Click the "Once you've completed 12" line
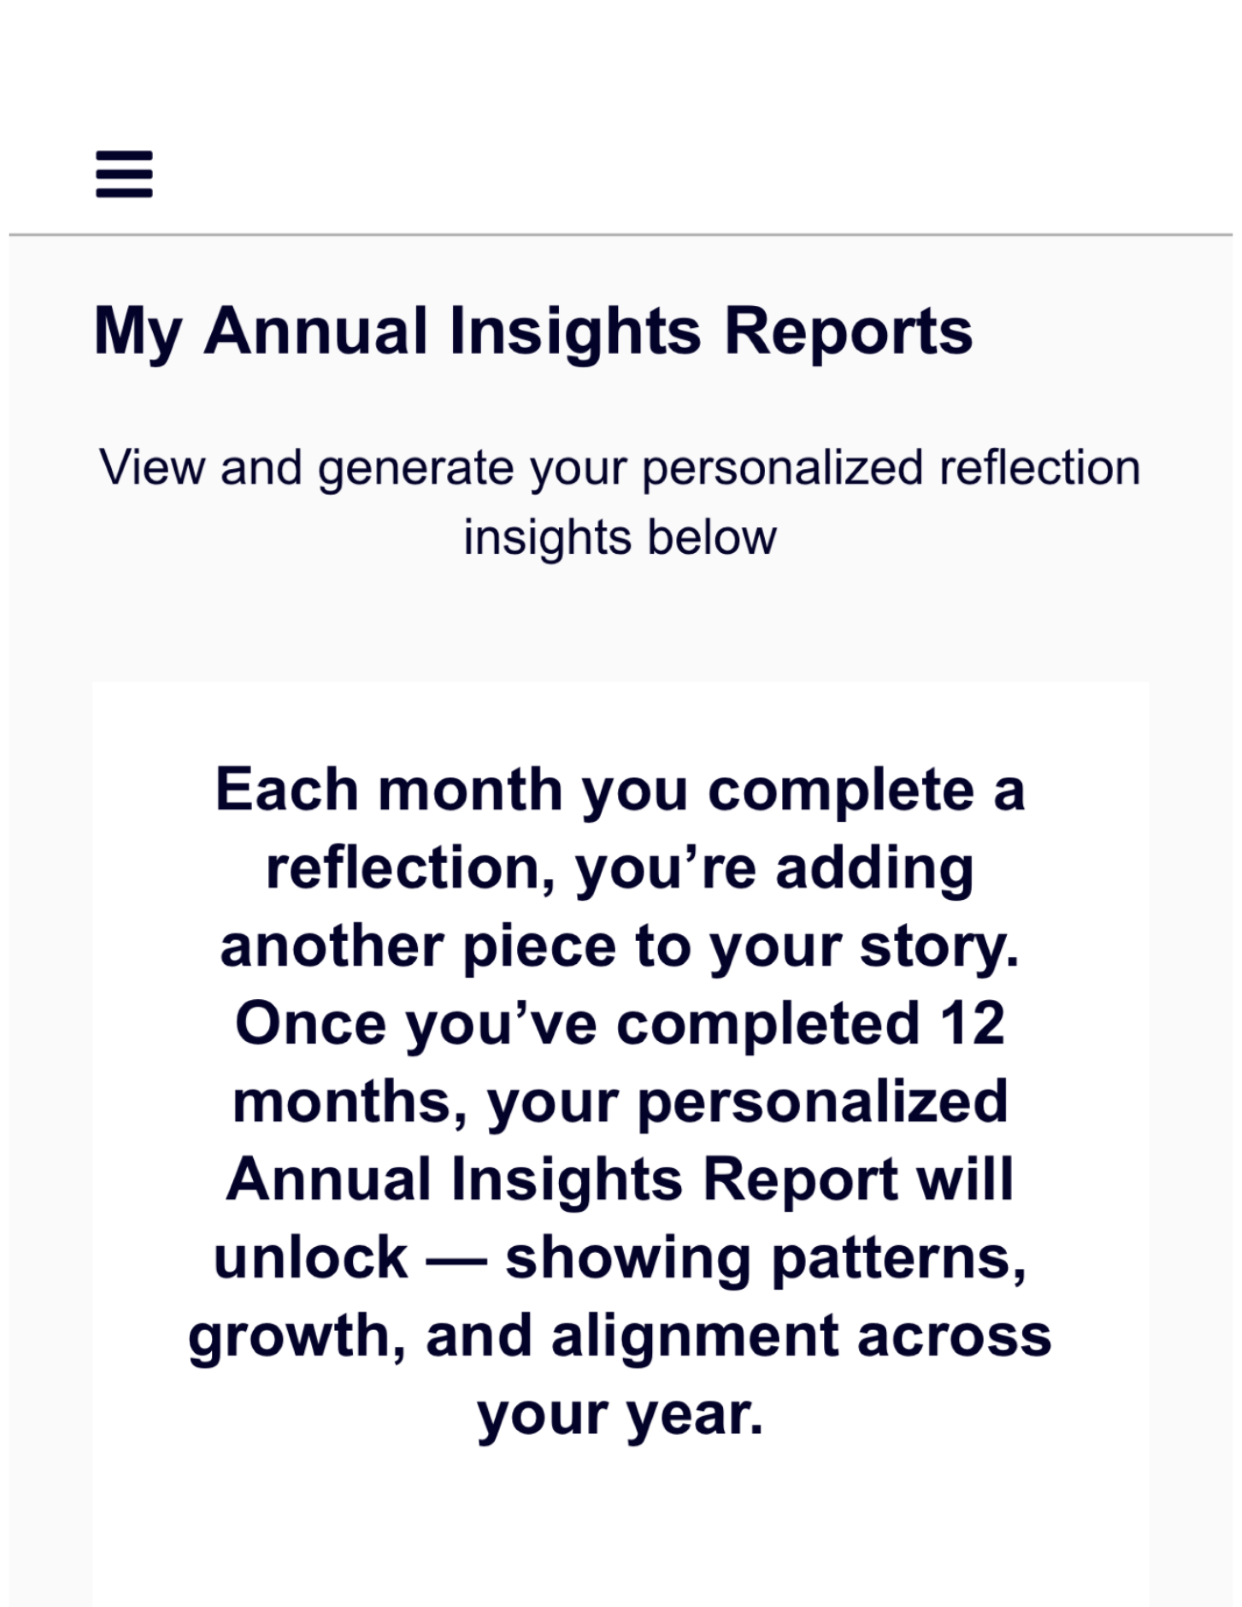1242x1607 pixels. pyautogui.click(x=620, y=1024)
